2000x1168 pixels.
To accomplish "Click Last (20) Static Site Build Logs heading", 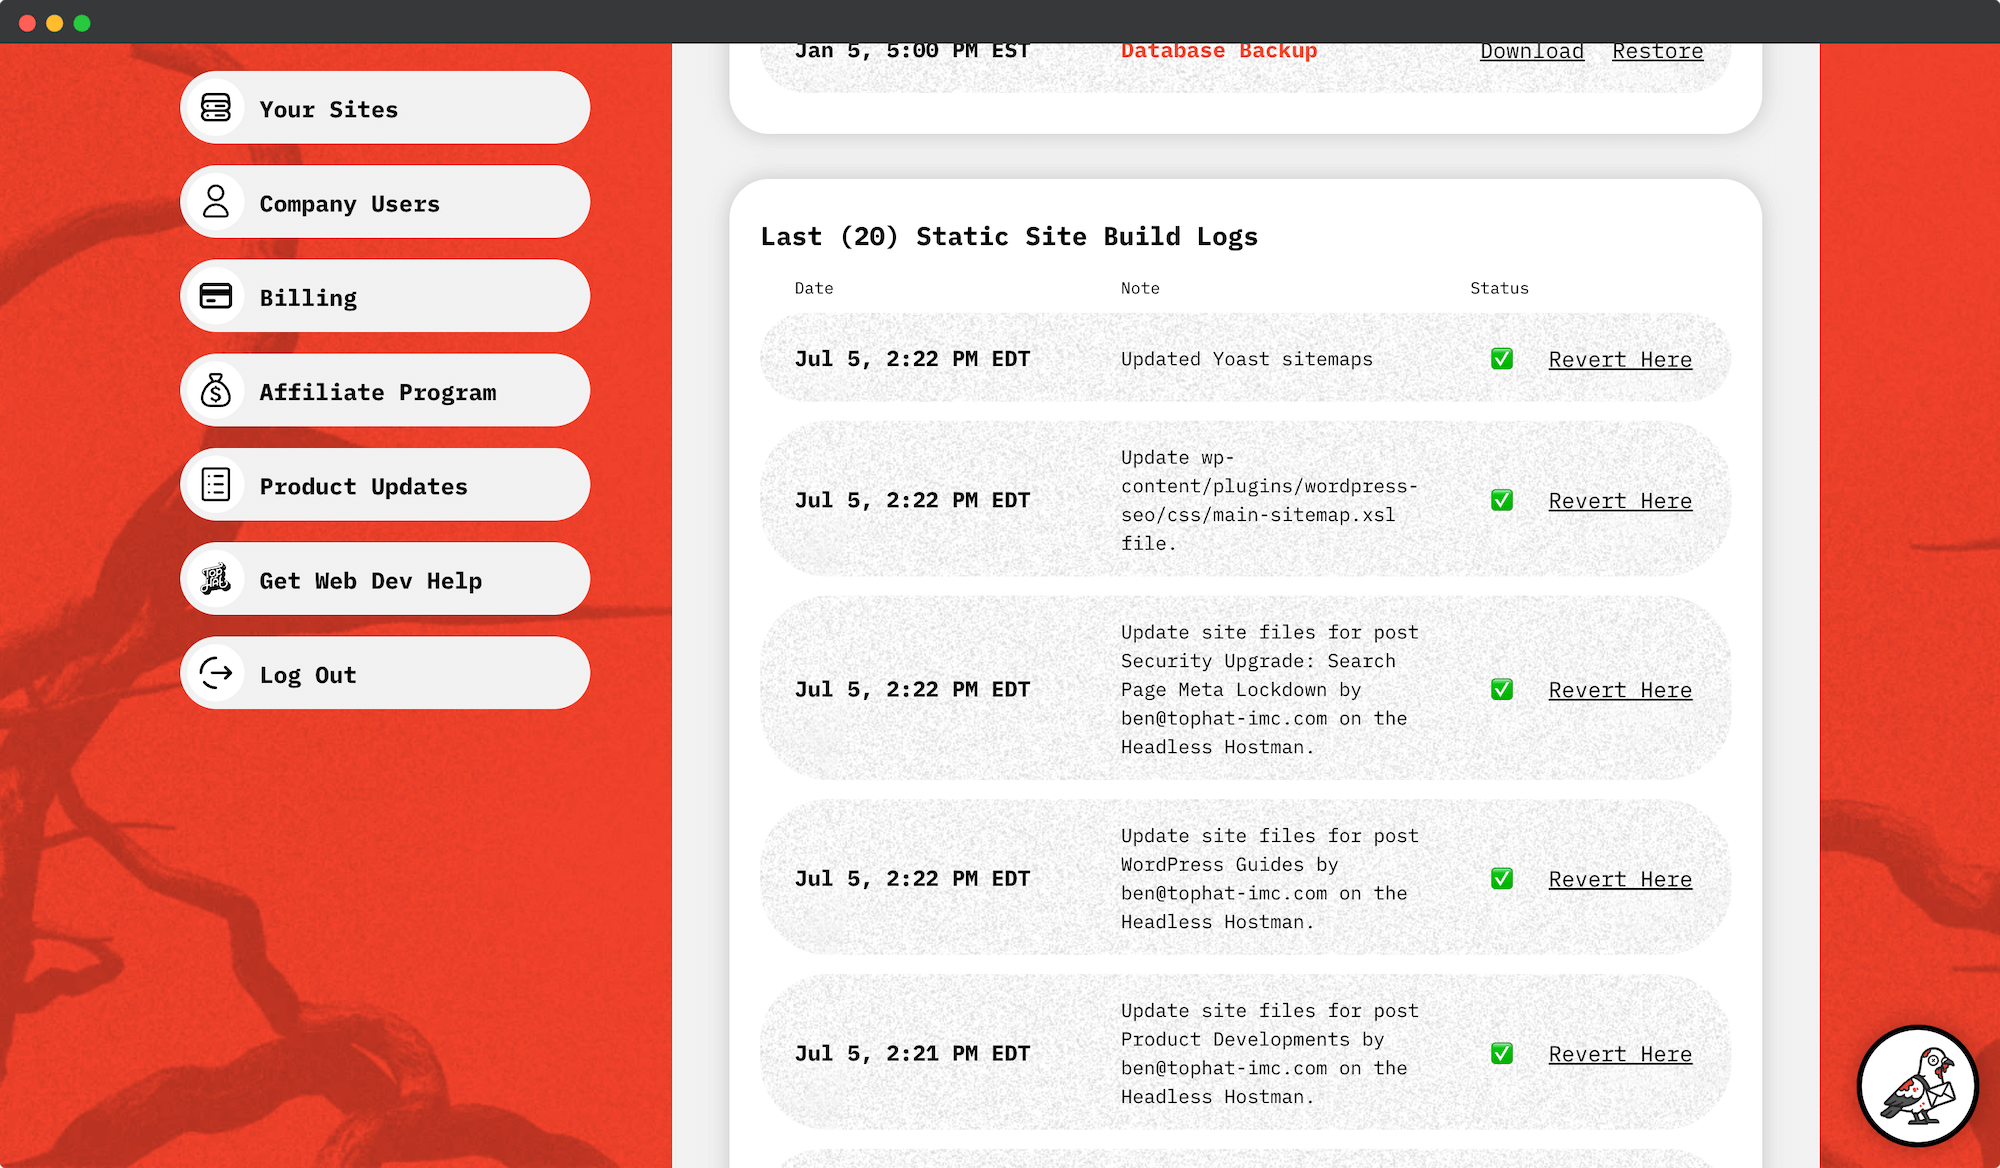I will [1009, 237].
